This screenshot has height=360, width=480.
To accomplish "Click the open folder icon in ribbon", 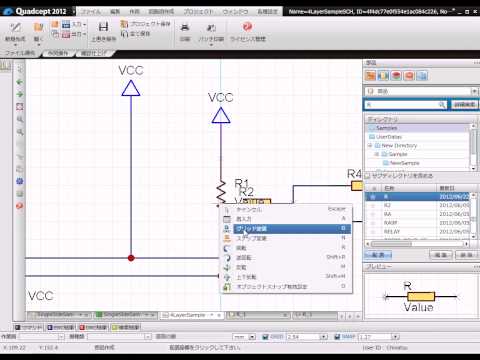I will pos(39,28).
